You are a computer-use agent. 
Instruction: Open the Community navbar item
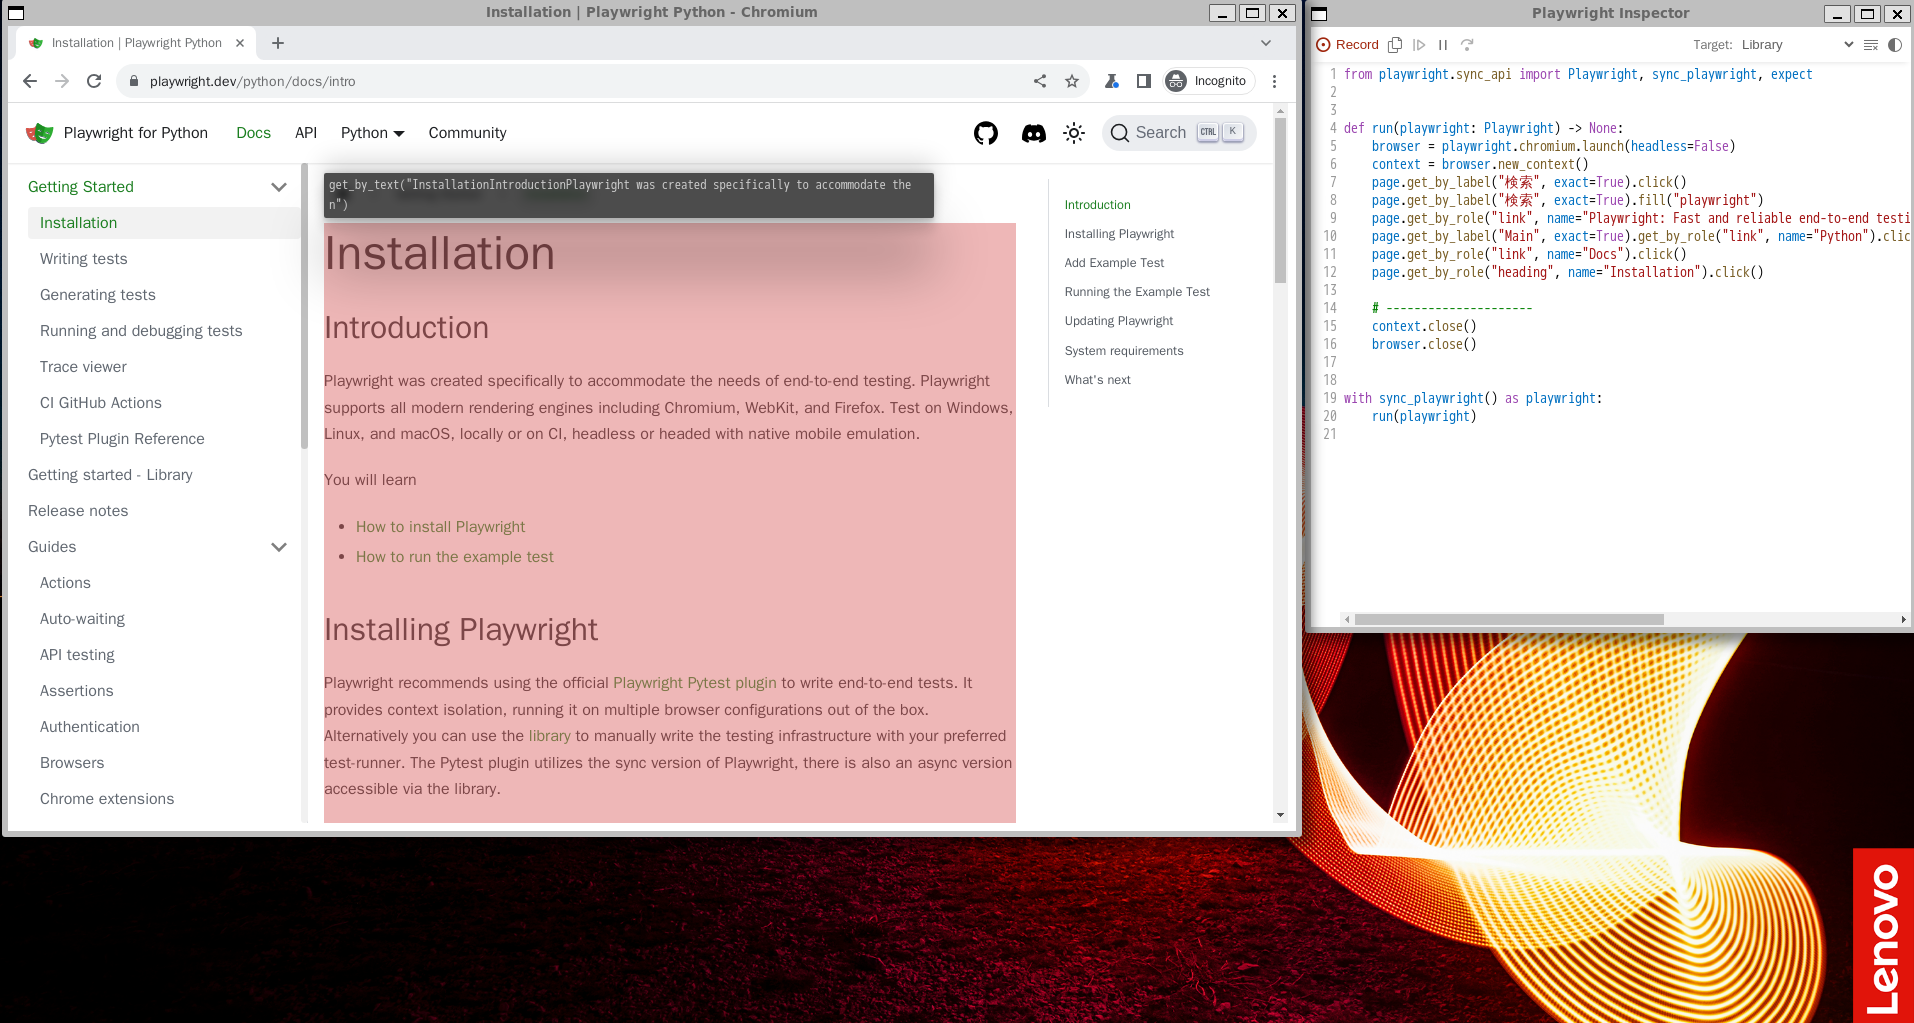[467, 133]
